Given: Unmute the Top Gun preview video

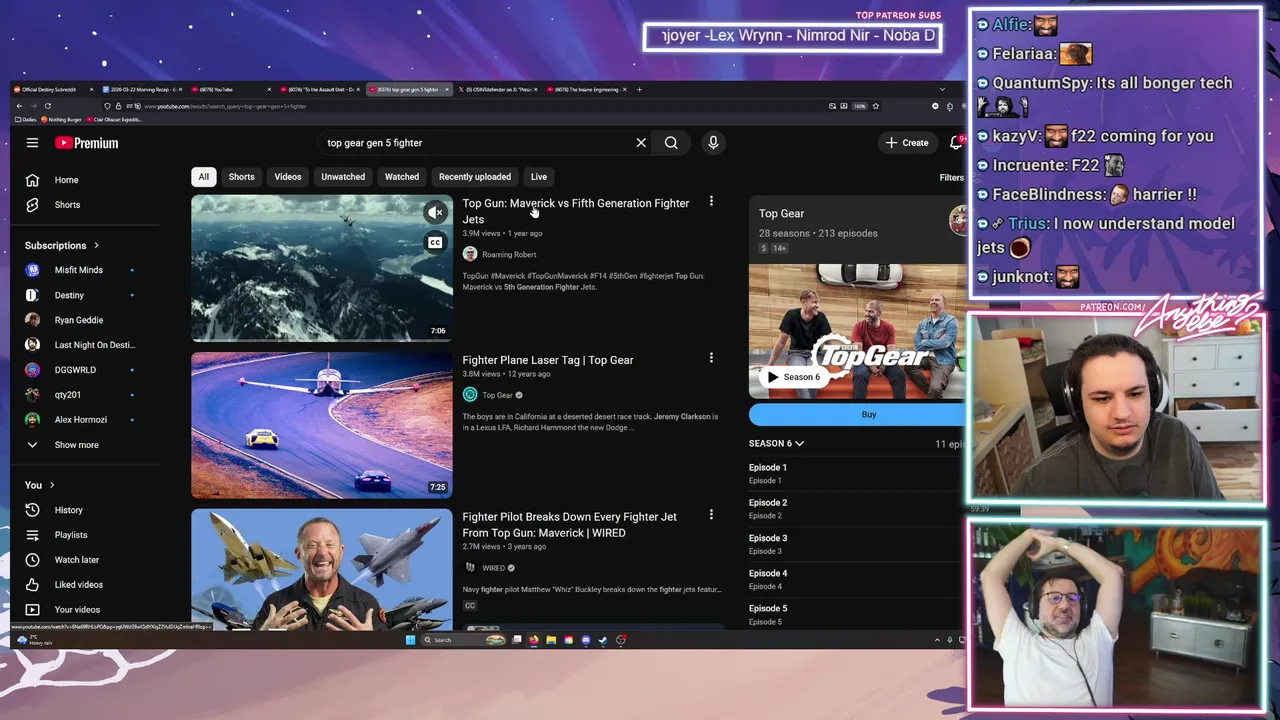Looking at the screenshot, I should [435, 212].
